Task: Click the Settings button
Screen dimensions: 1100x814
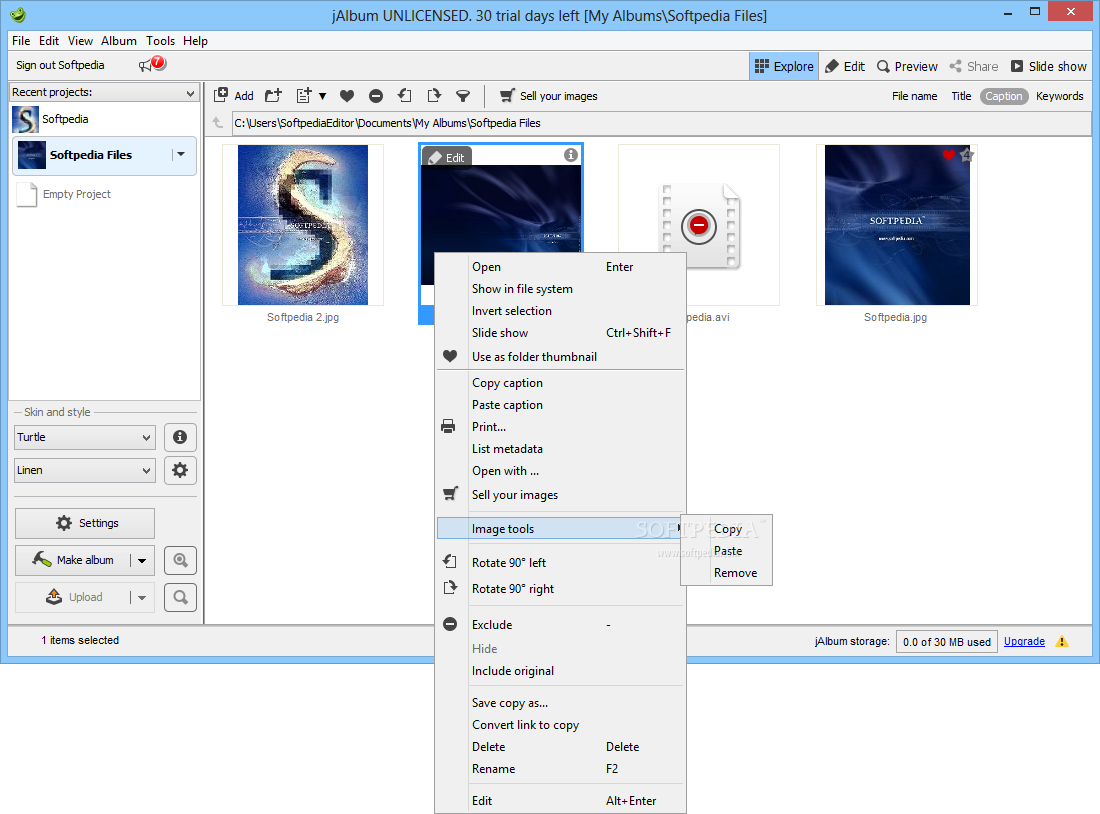Action: tap(85, 523)
